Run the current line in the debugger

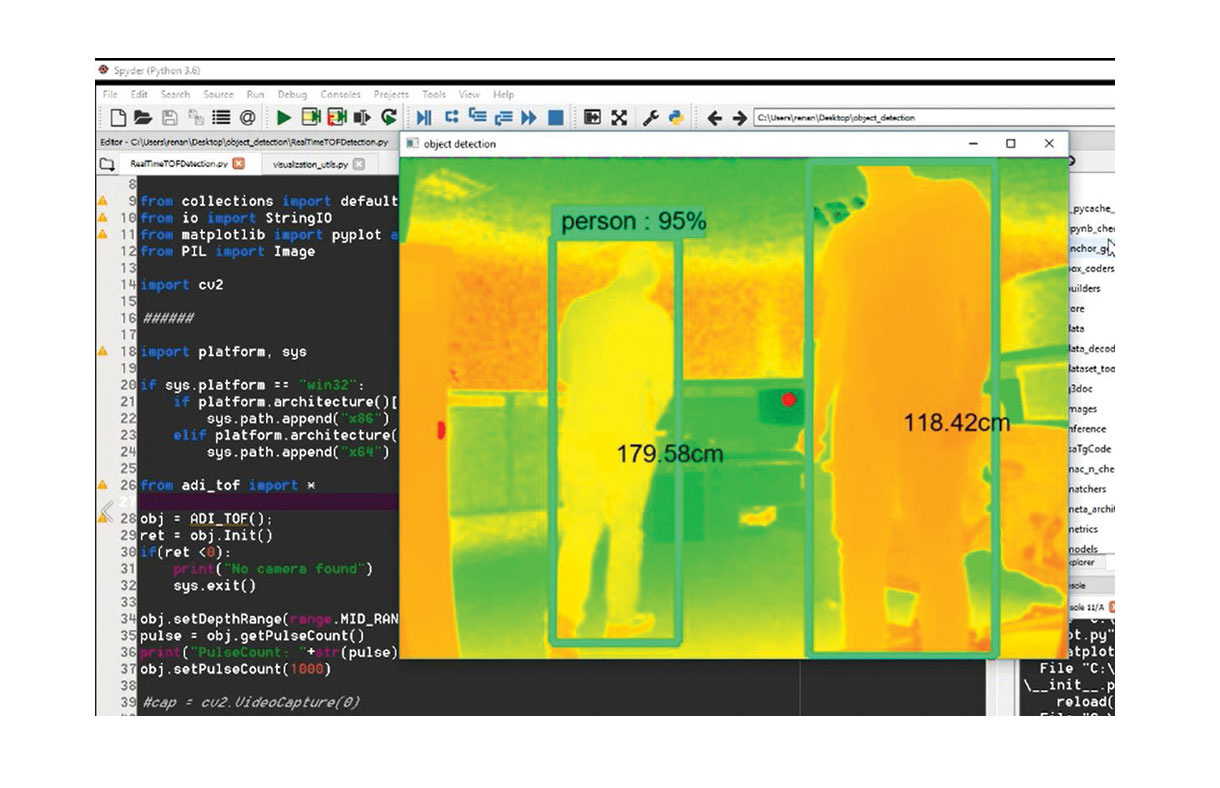pos(451,118)
